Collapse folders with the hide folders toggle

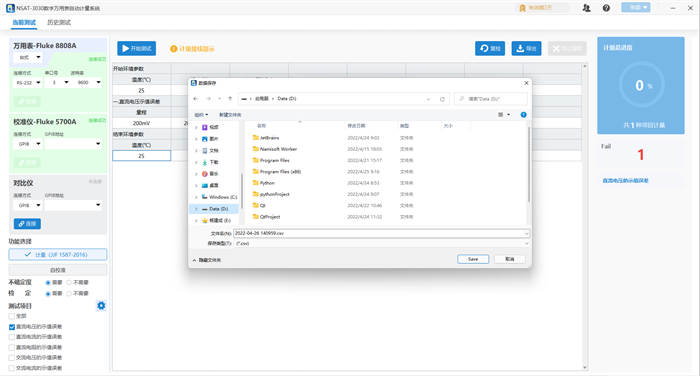[x=207, y=260]
